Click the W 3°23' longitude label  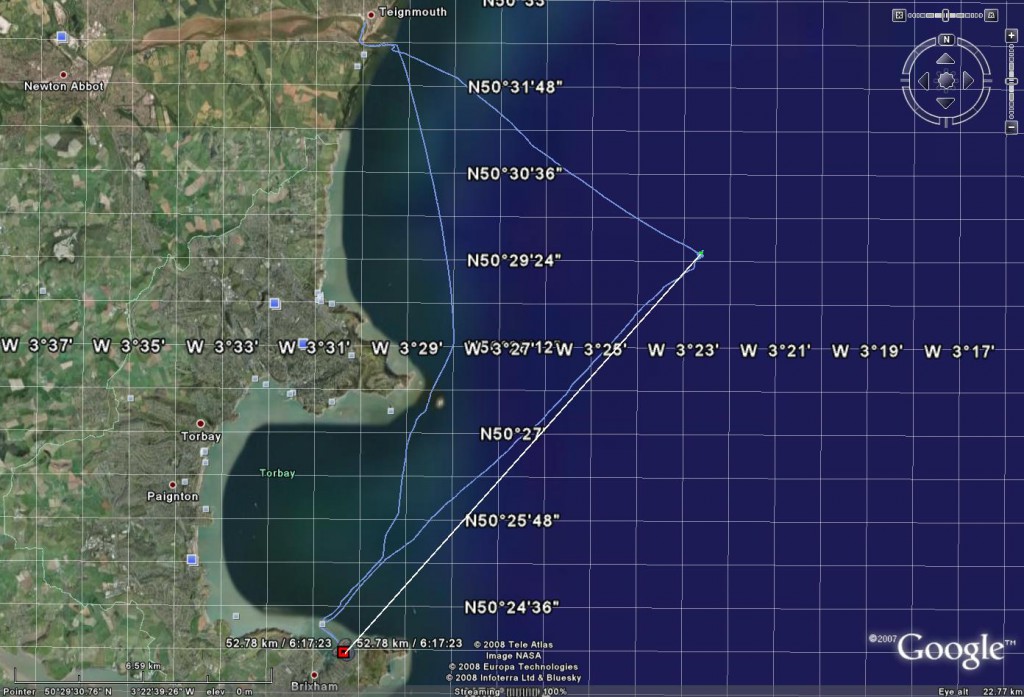pos(684,350)
